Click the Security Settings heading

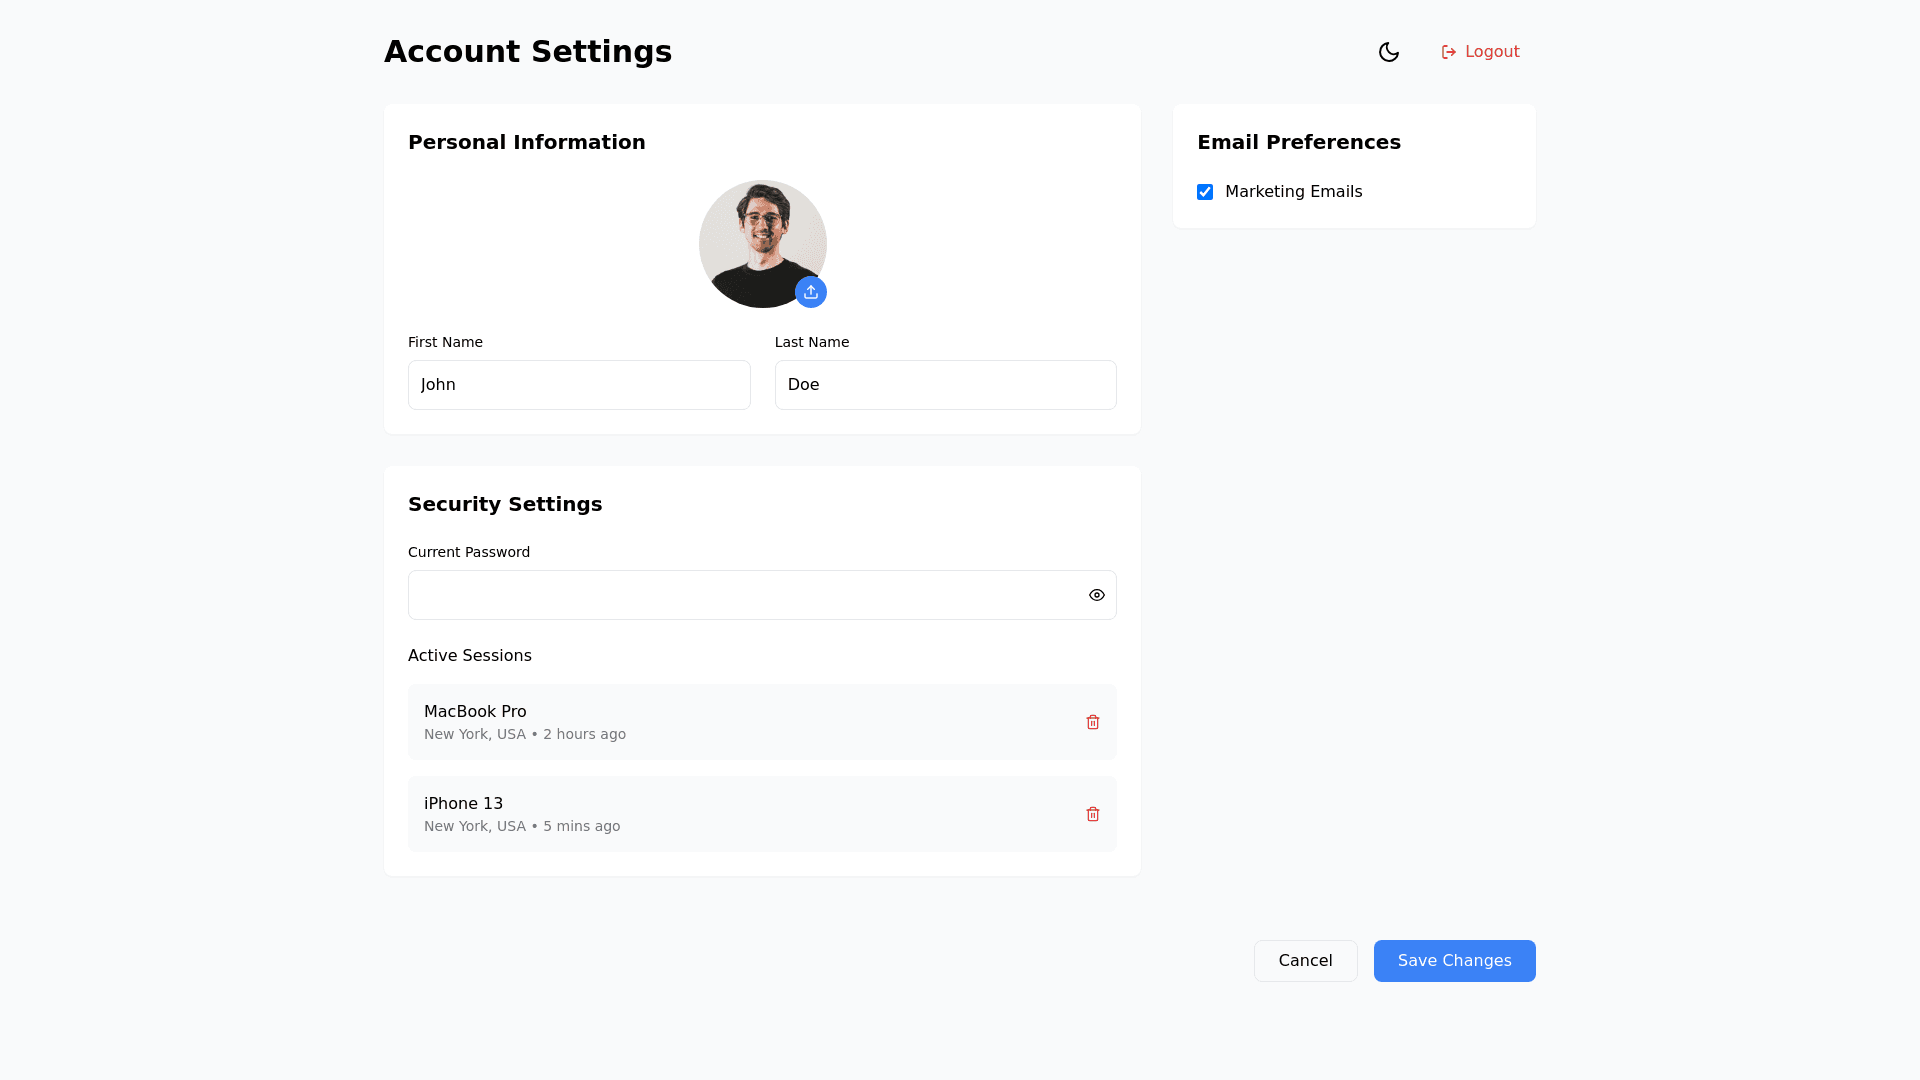click(505, 504)
